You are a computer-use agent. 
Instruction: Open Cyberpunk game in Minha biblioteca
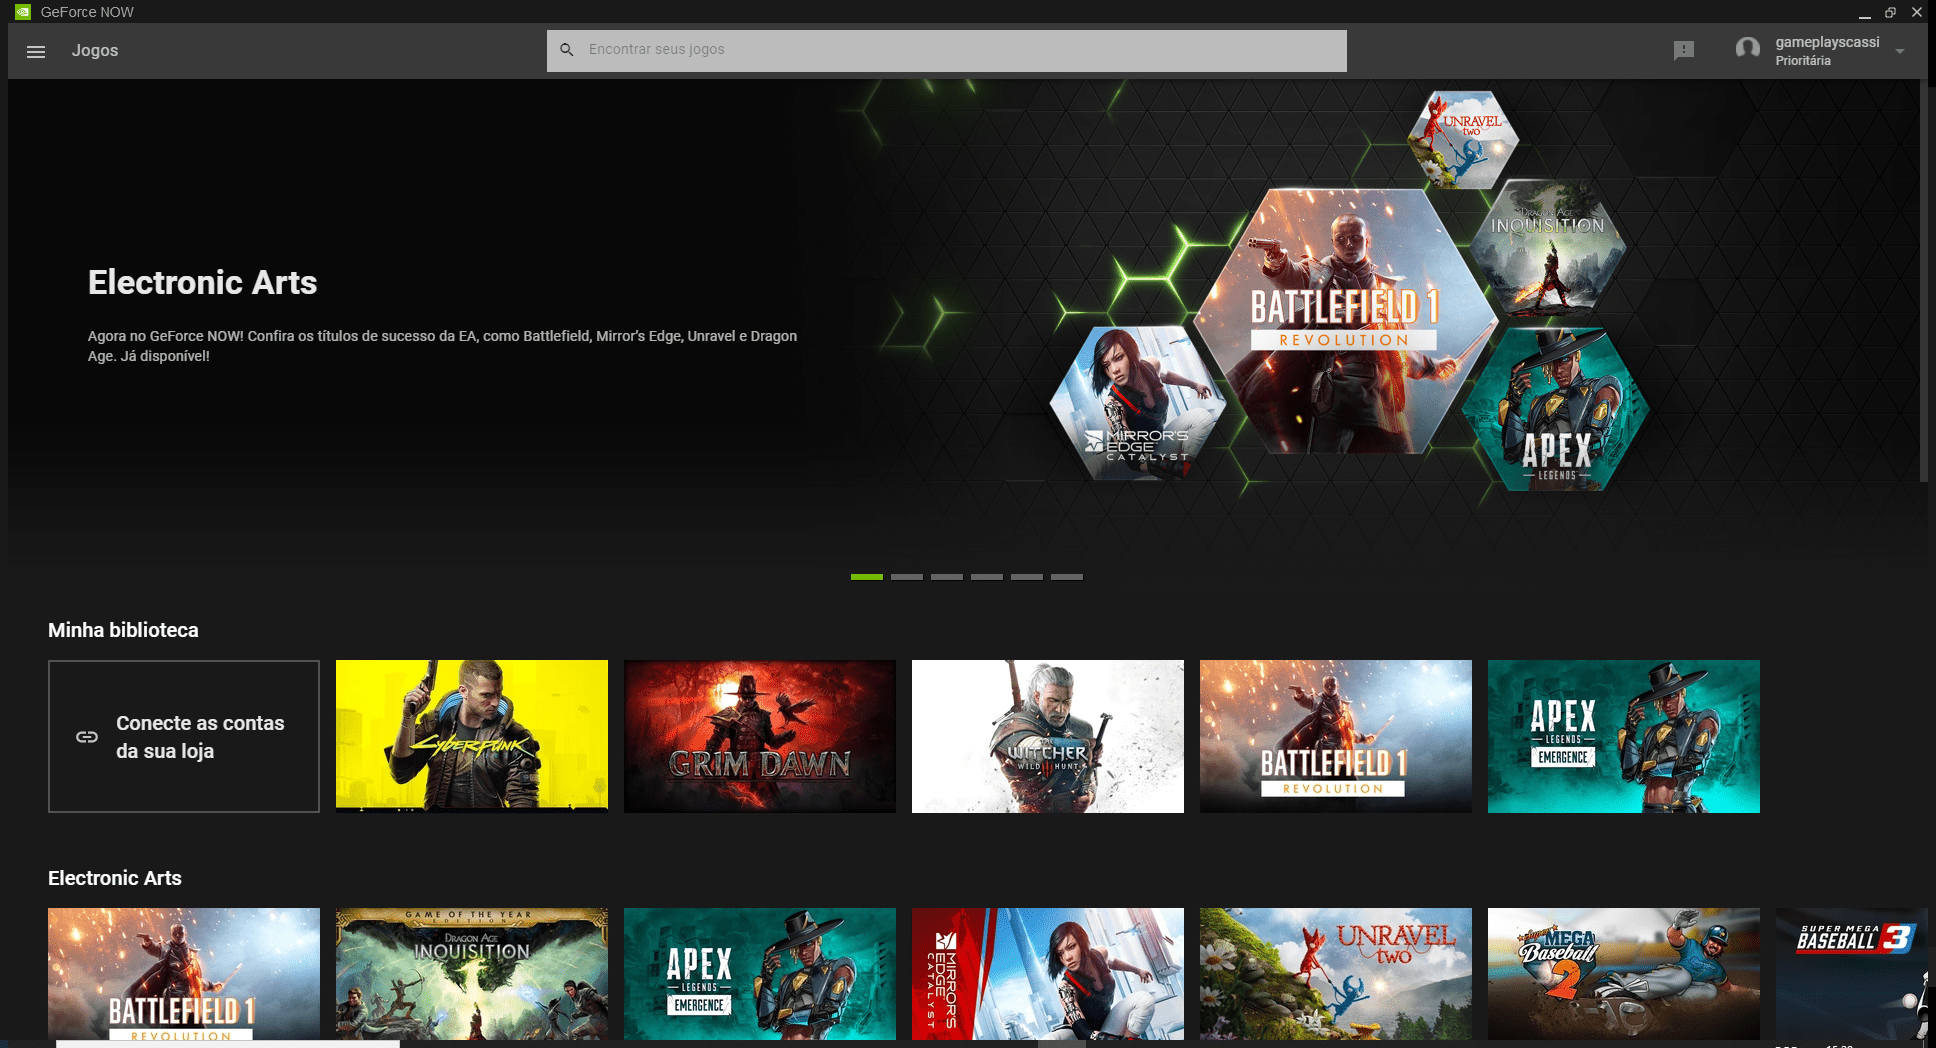point(472,736)
